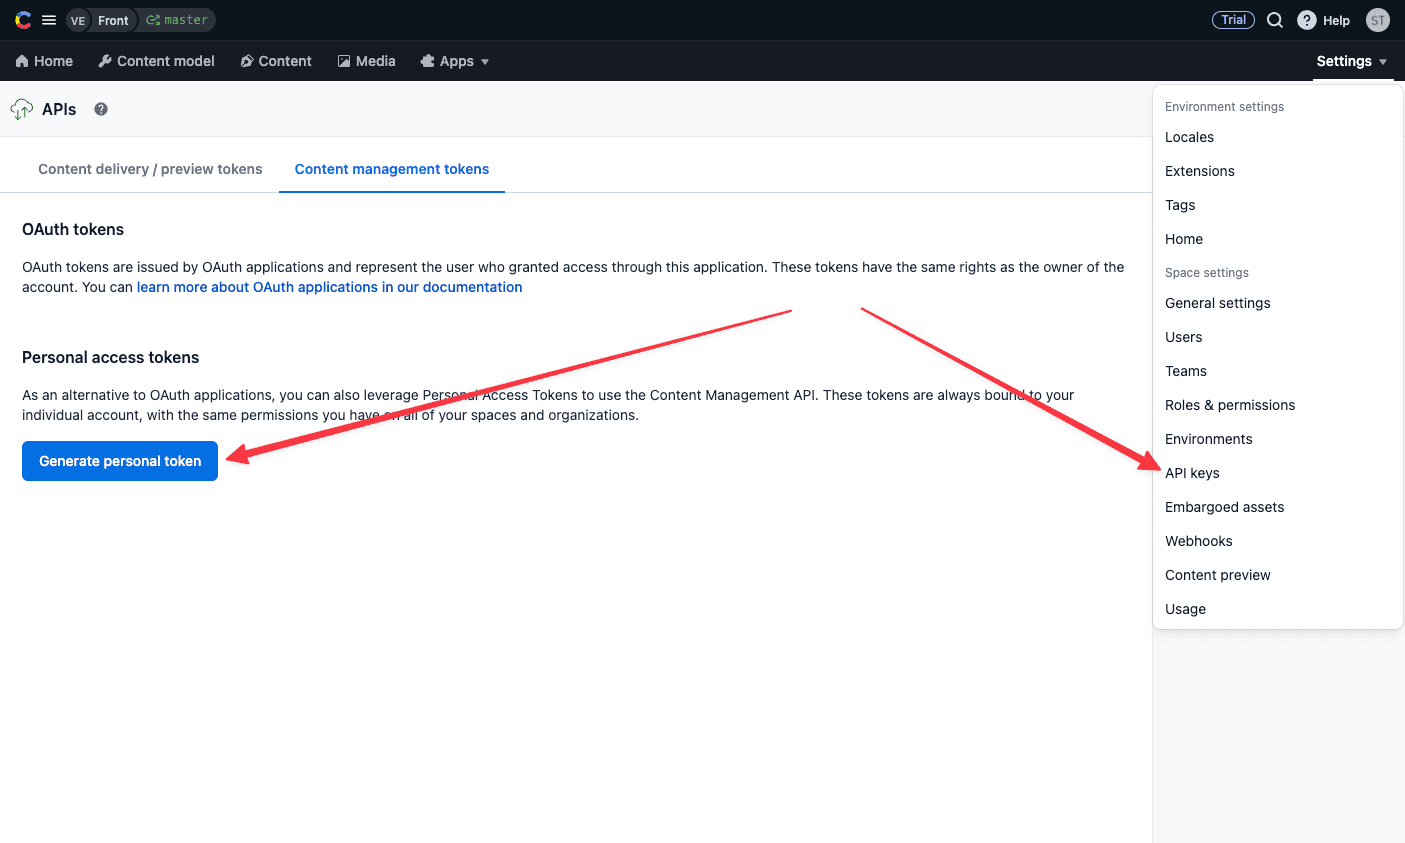Viewport: 1405px width, 843px height.
Task: Open the hamburger navigation menu
Action: coord(49,20)
